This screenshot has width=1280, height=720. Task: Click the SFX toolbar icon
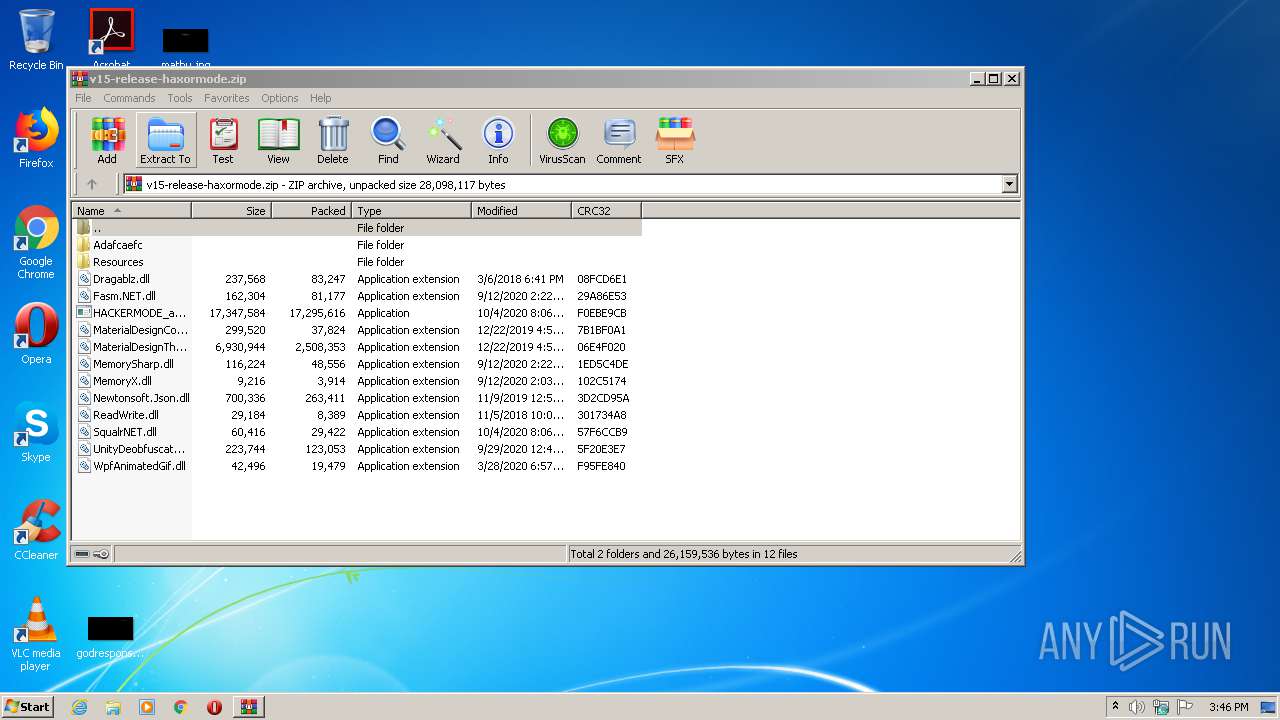point(675,140)
